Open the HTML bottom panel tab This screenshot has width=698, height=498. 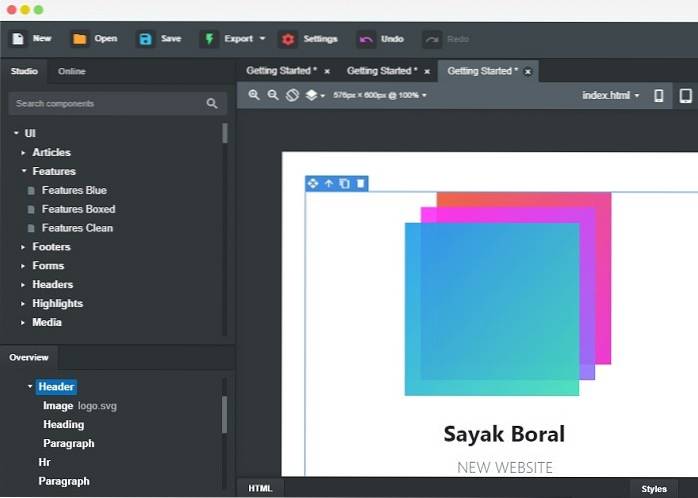(x=260, y=488)
